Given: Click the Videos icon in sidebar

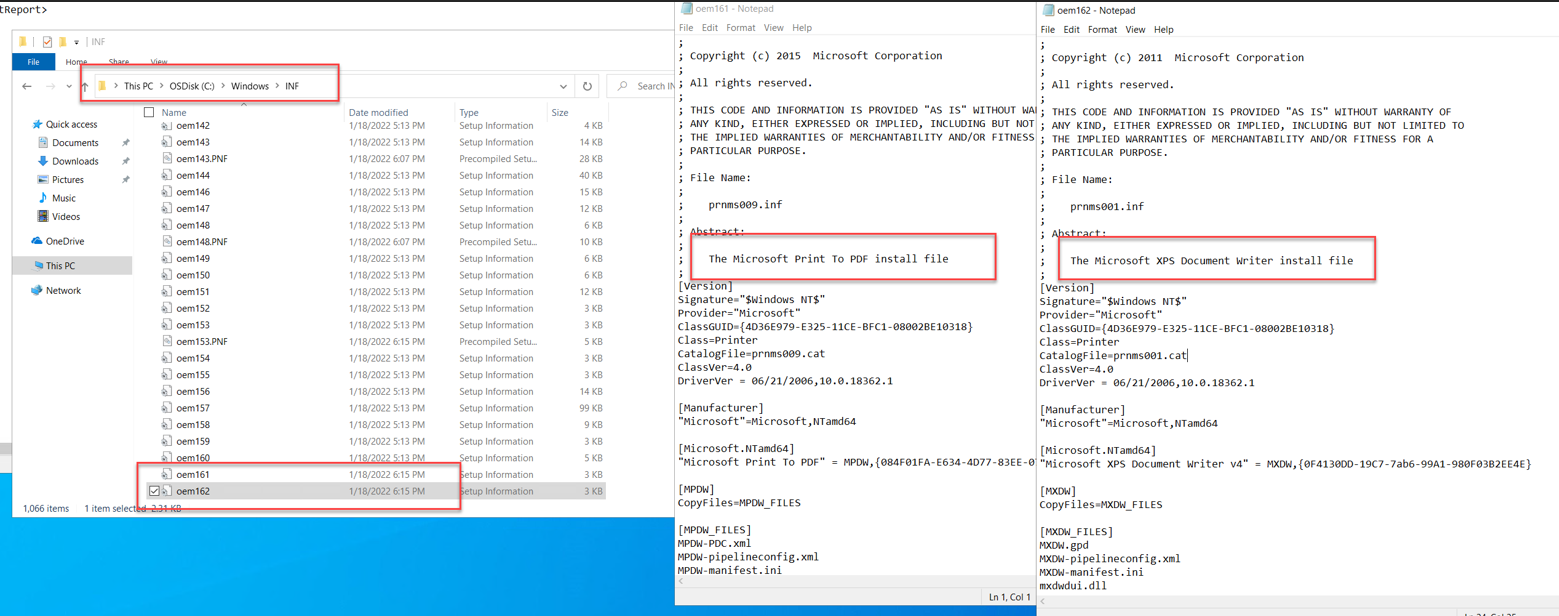Looking at the screenshot, I should pos(43,216).
